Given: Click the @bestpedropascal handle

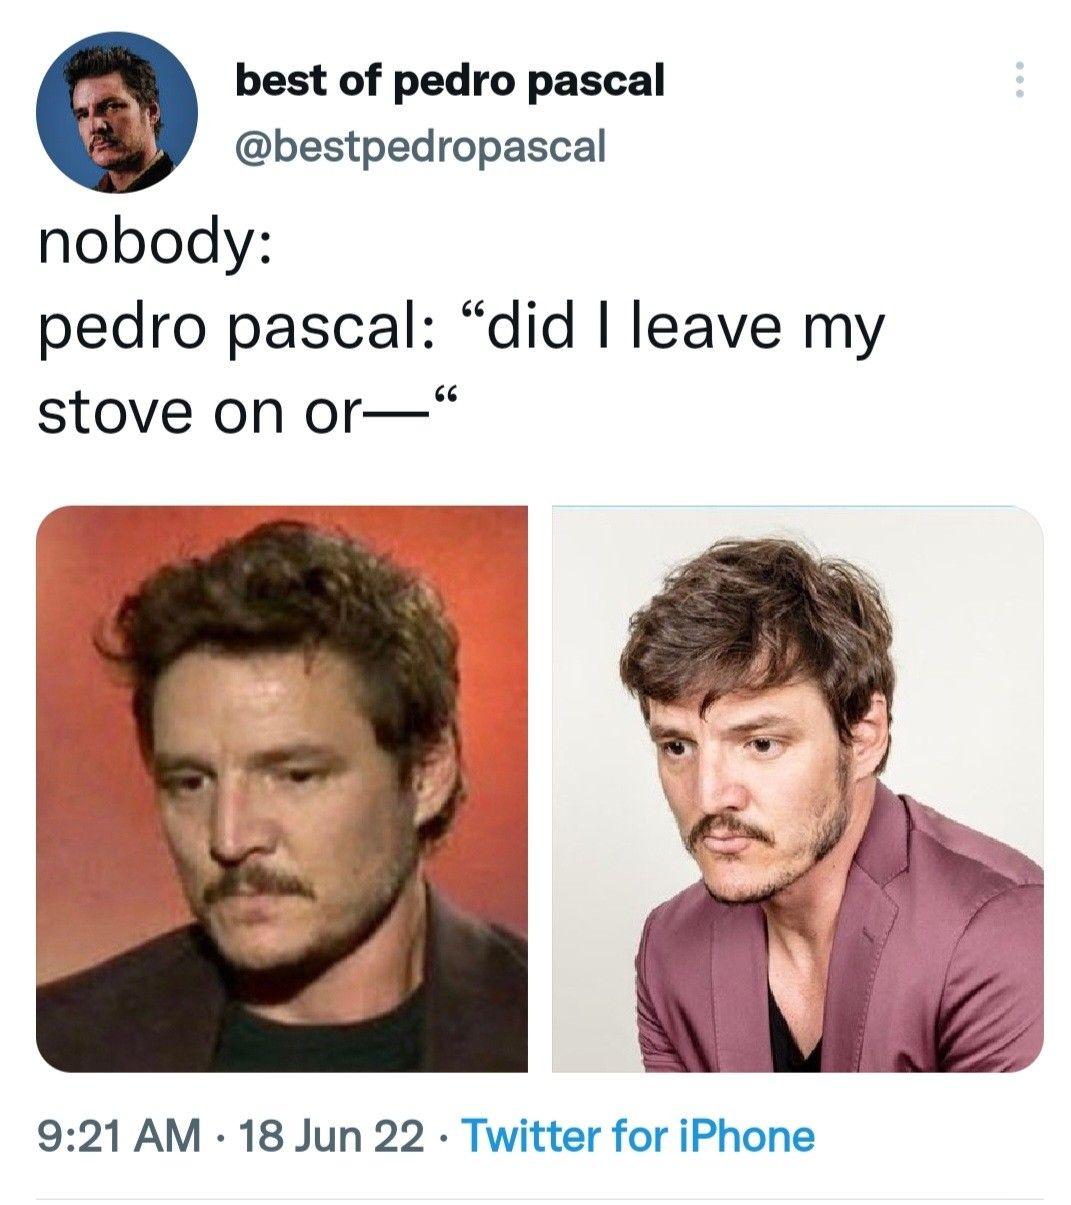Looking at the screenshot, I should pyautogui.click(x=419, y=146).
